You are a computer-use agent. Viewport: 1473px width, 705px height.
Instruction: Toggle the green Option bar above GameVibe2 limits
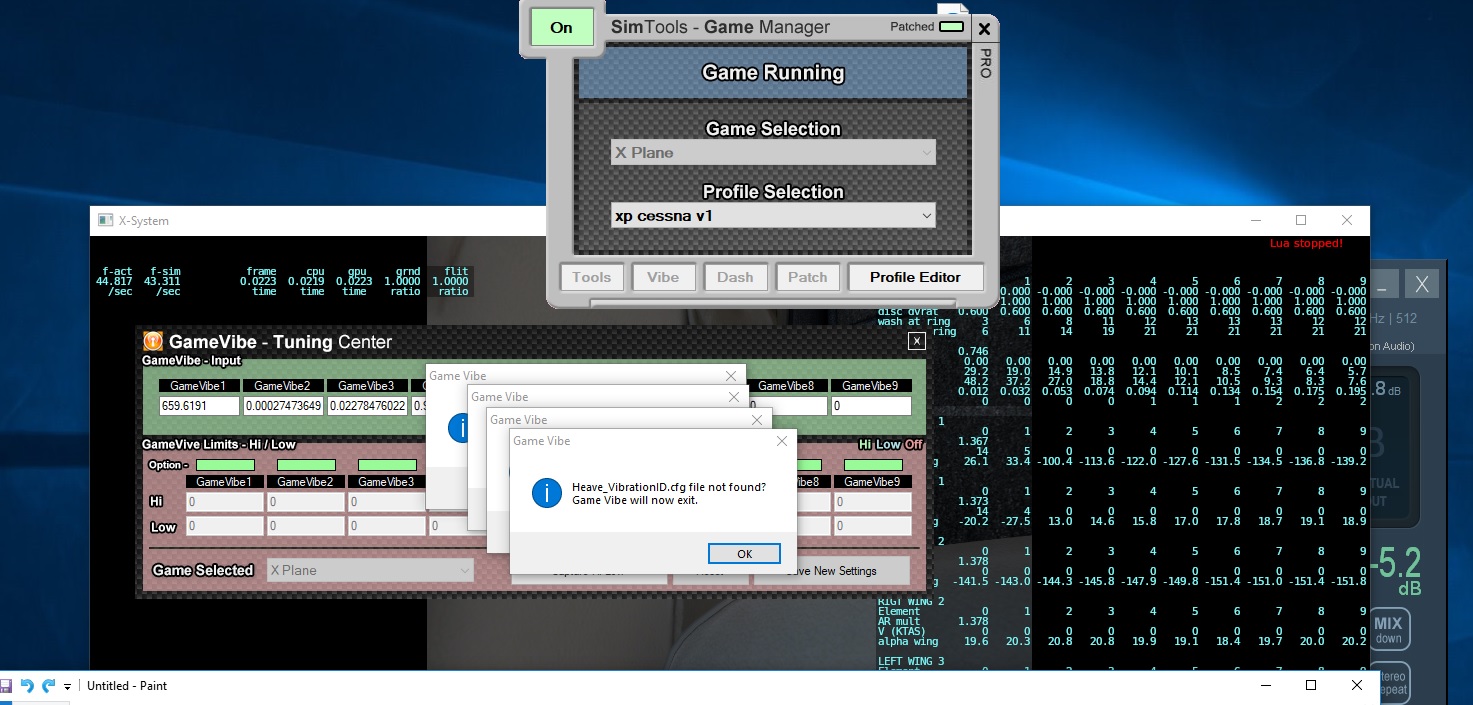306,465
